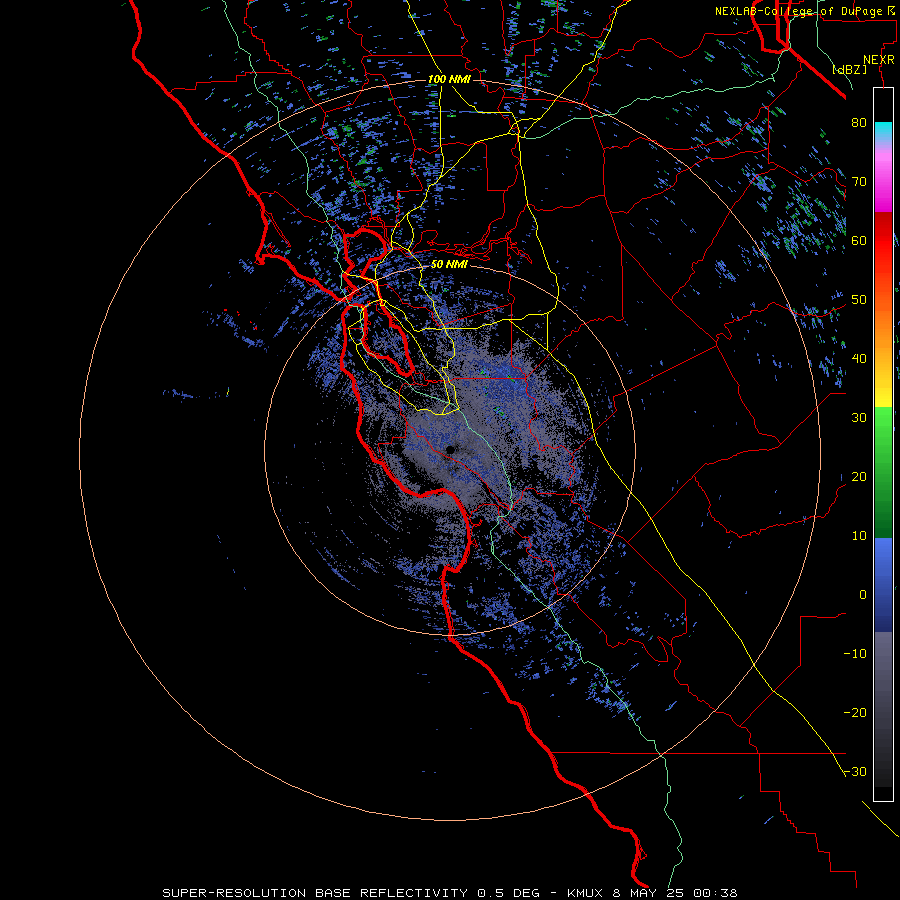
Task: Select the -20 value on the dBZ scale
Action: coord(855,712)
